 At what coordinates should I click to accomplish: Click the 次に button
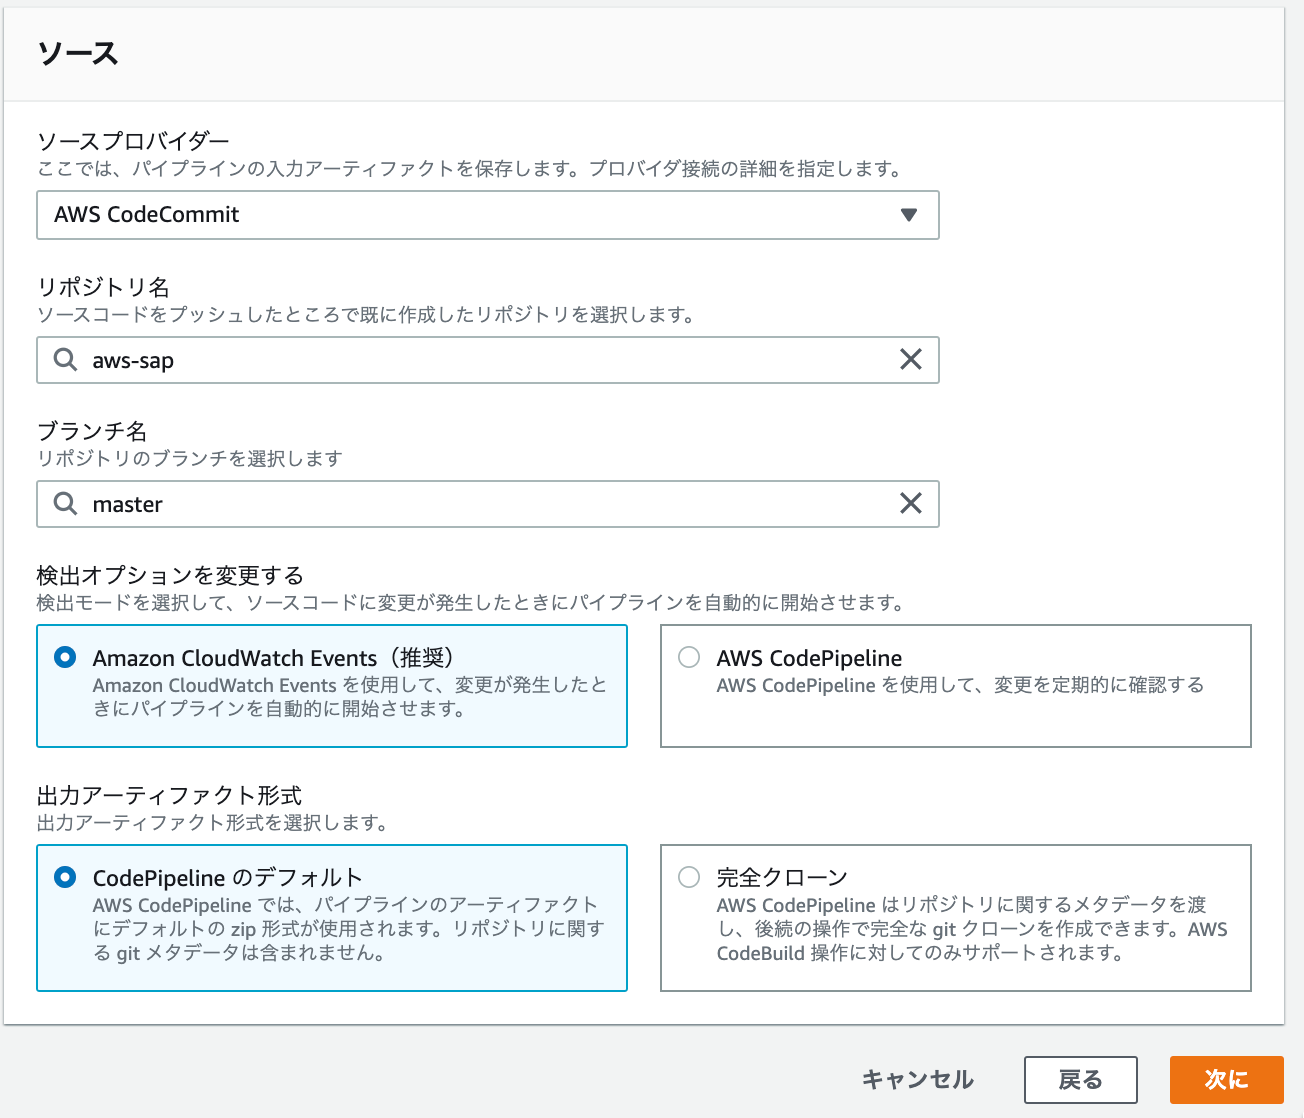point(1226,1080)
